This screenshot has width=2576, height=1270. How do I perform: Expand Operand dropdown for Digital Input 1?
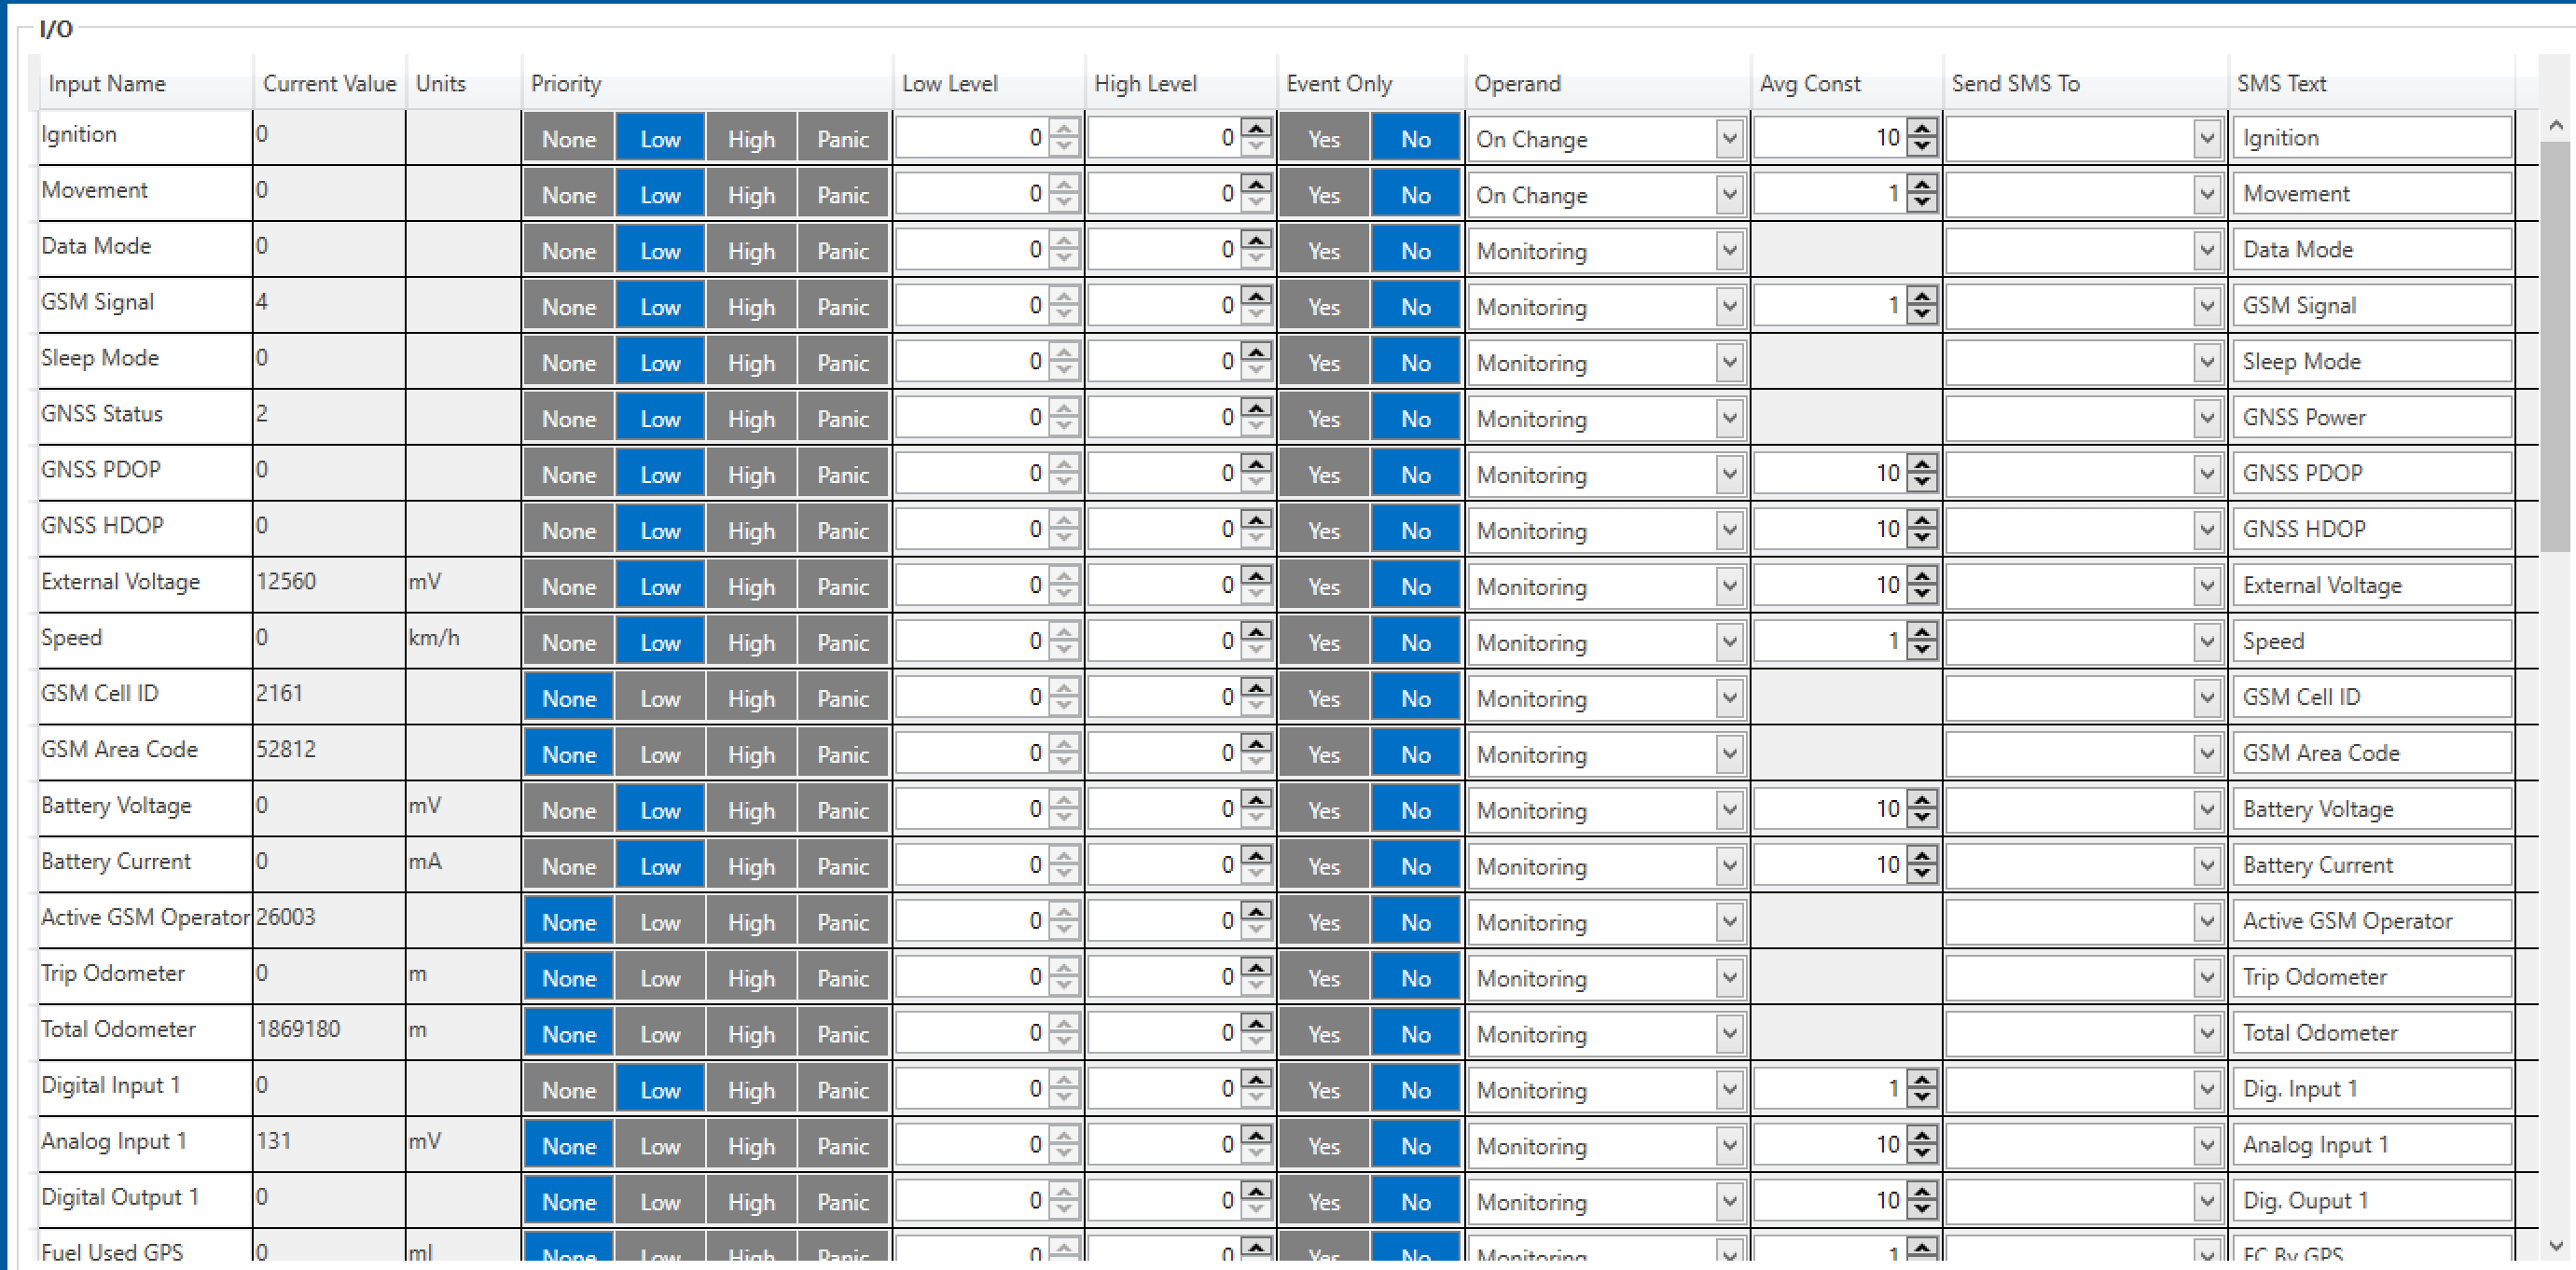tap(1729, 1089)
